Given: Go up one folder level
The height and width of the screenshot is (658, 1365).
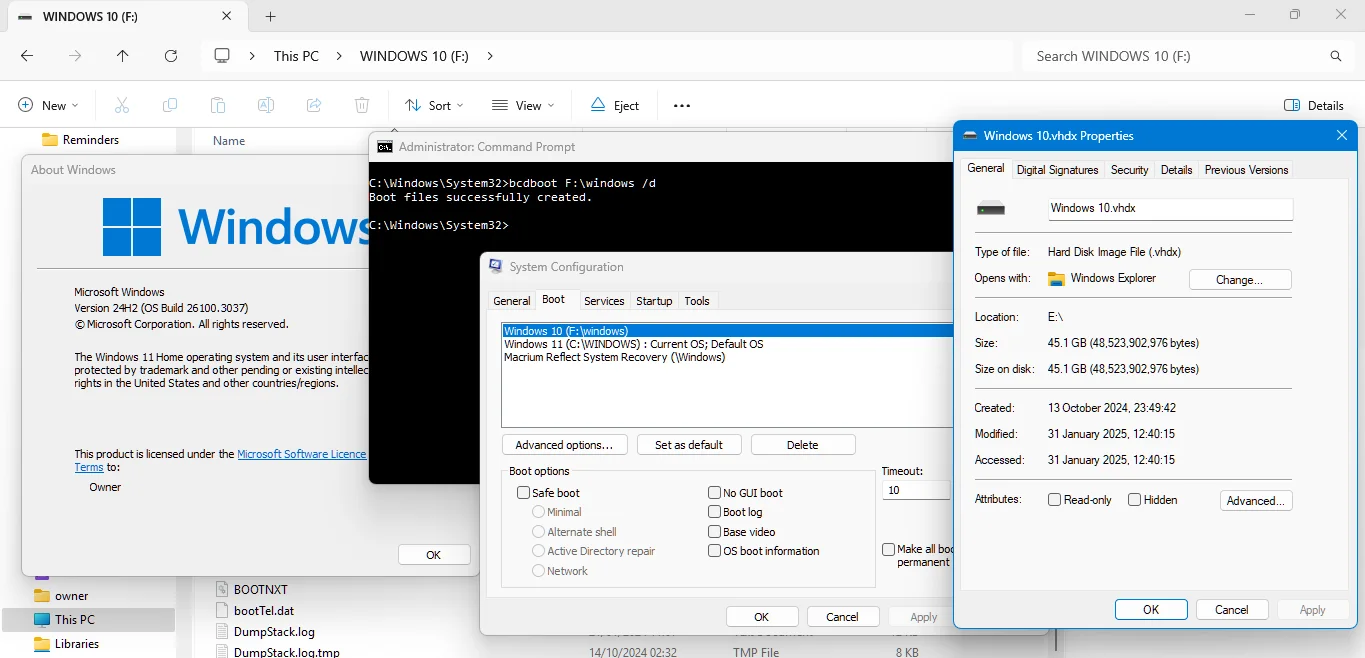Looking at the screenshot, I should [123, 56].
